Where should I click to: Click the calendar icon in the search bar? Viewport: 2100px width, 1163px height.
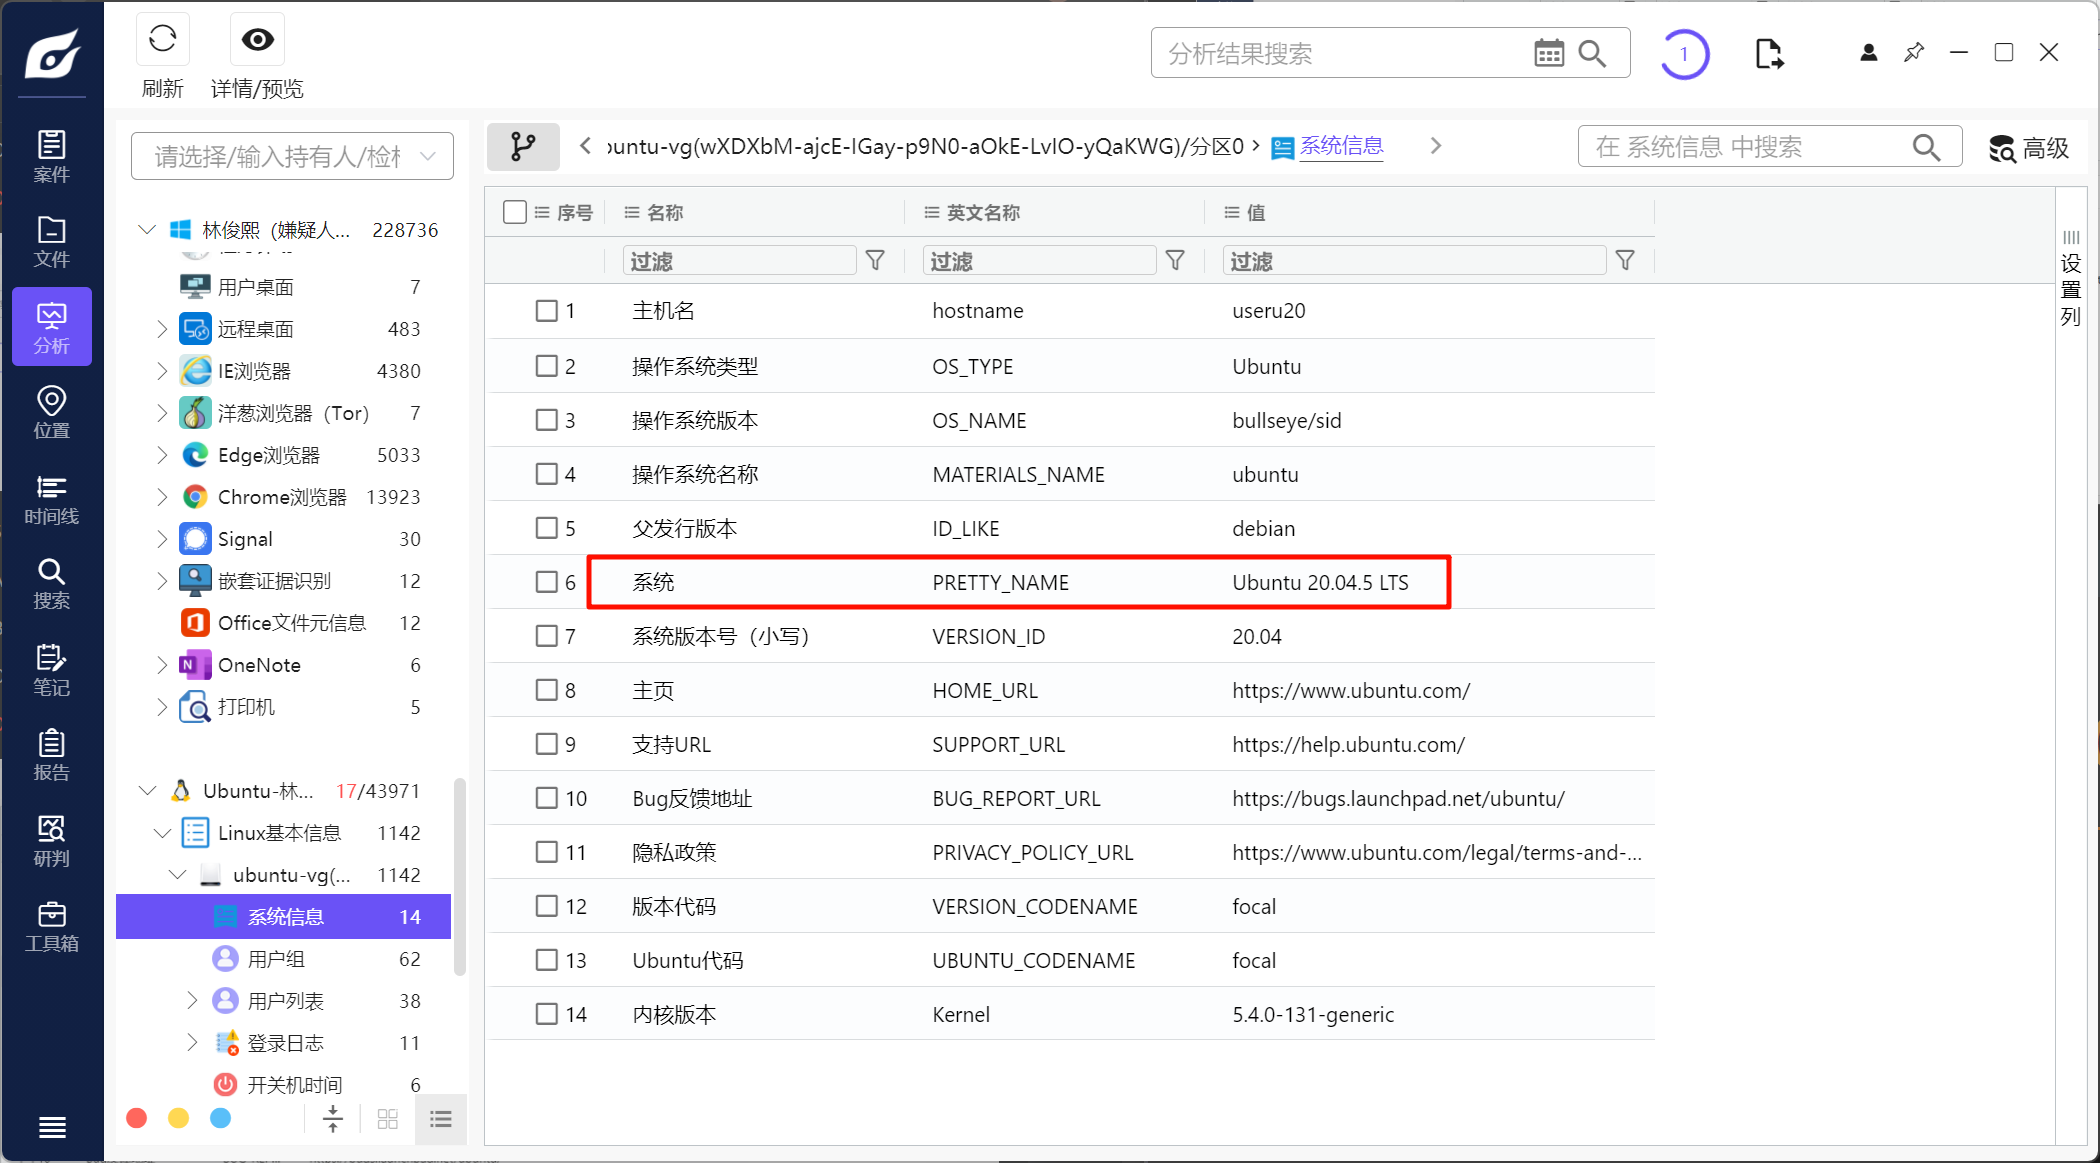(x=1548, y=54)
